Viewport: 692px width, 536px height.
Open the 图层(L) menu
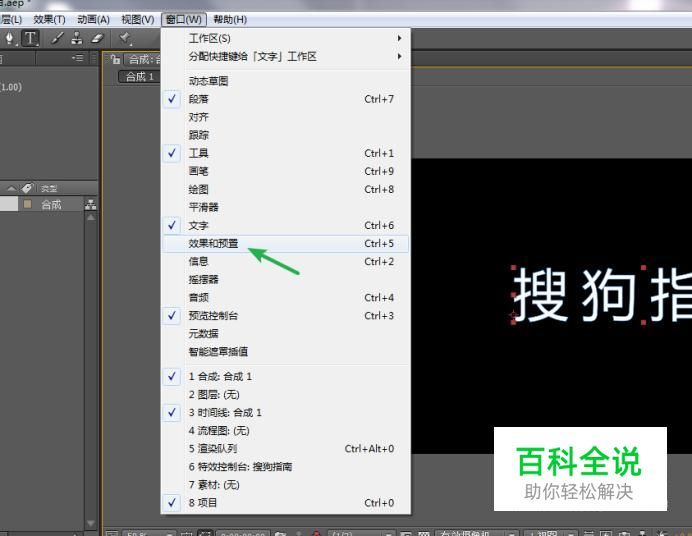pyautogui.click(x=11, y=19)
